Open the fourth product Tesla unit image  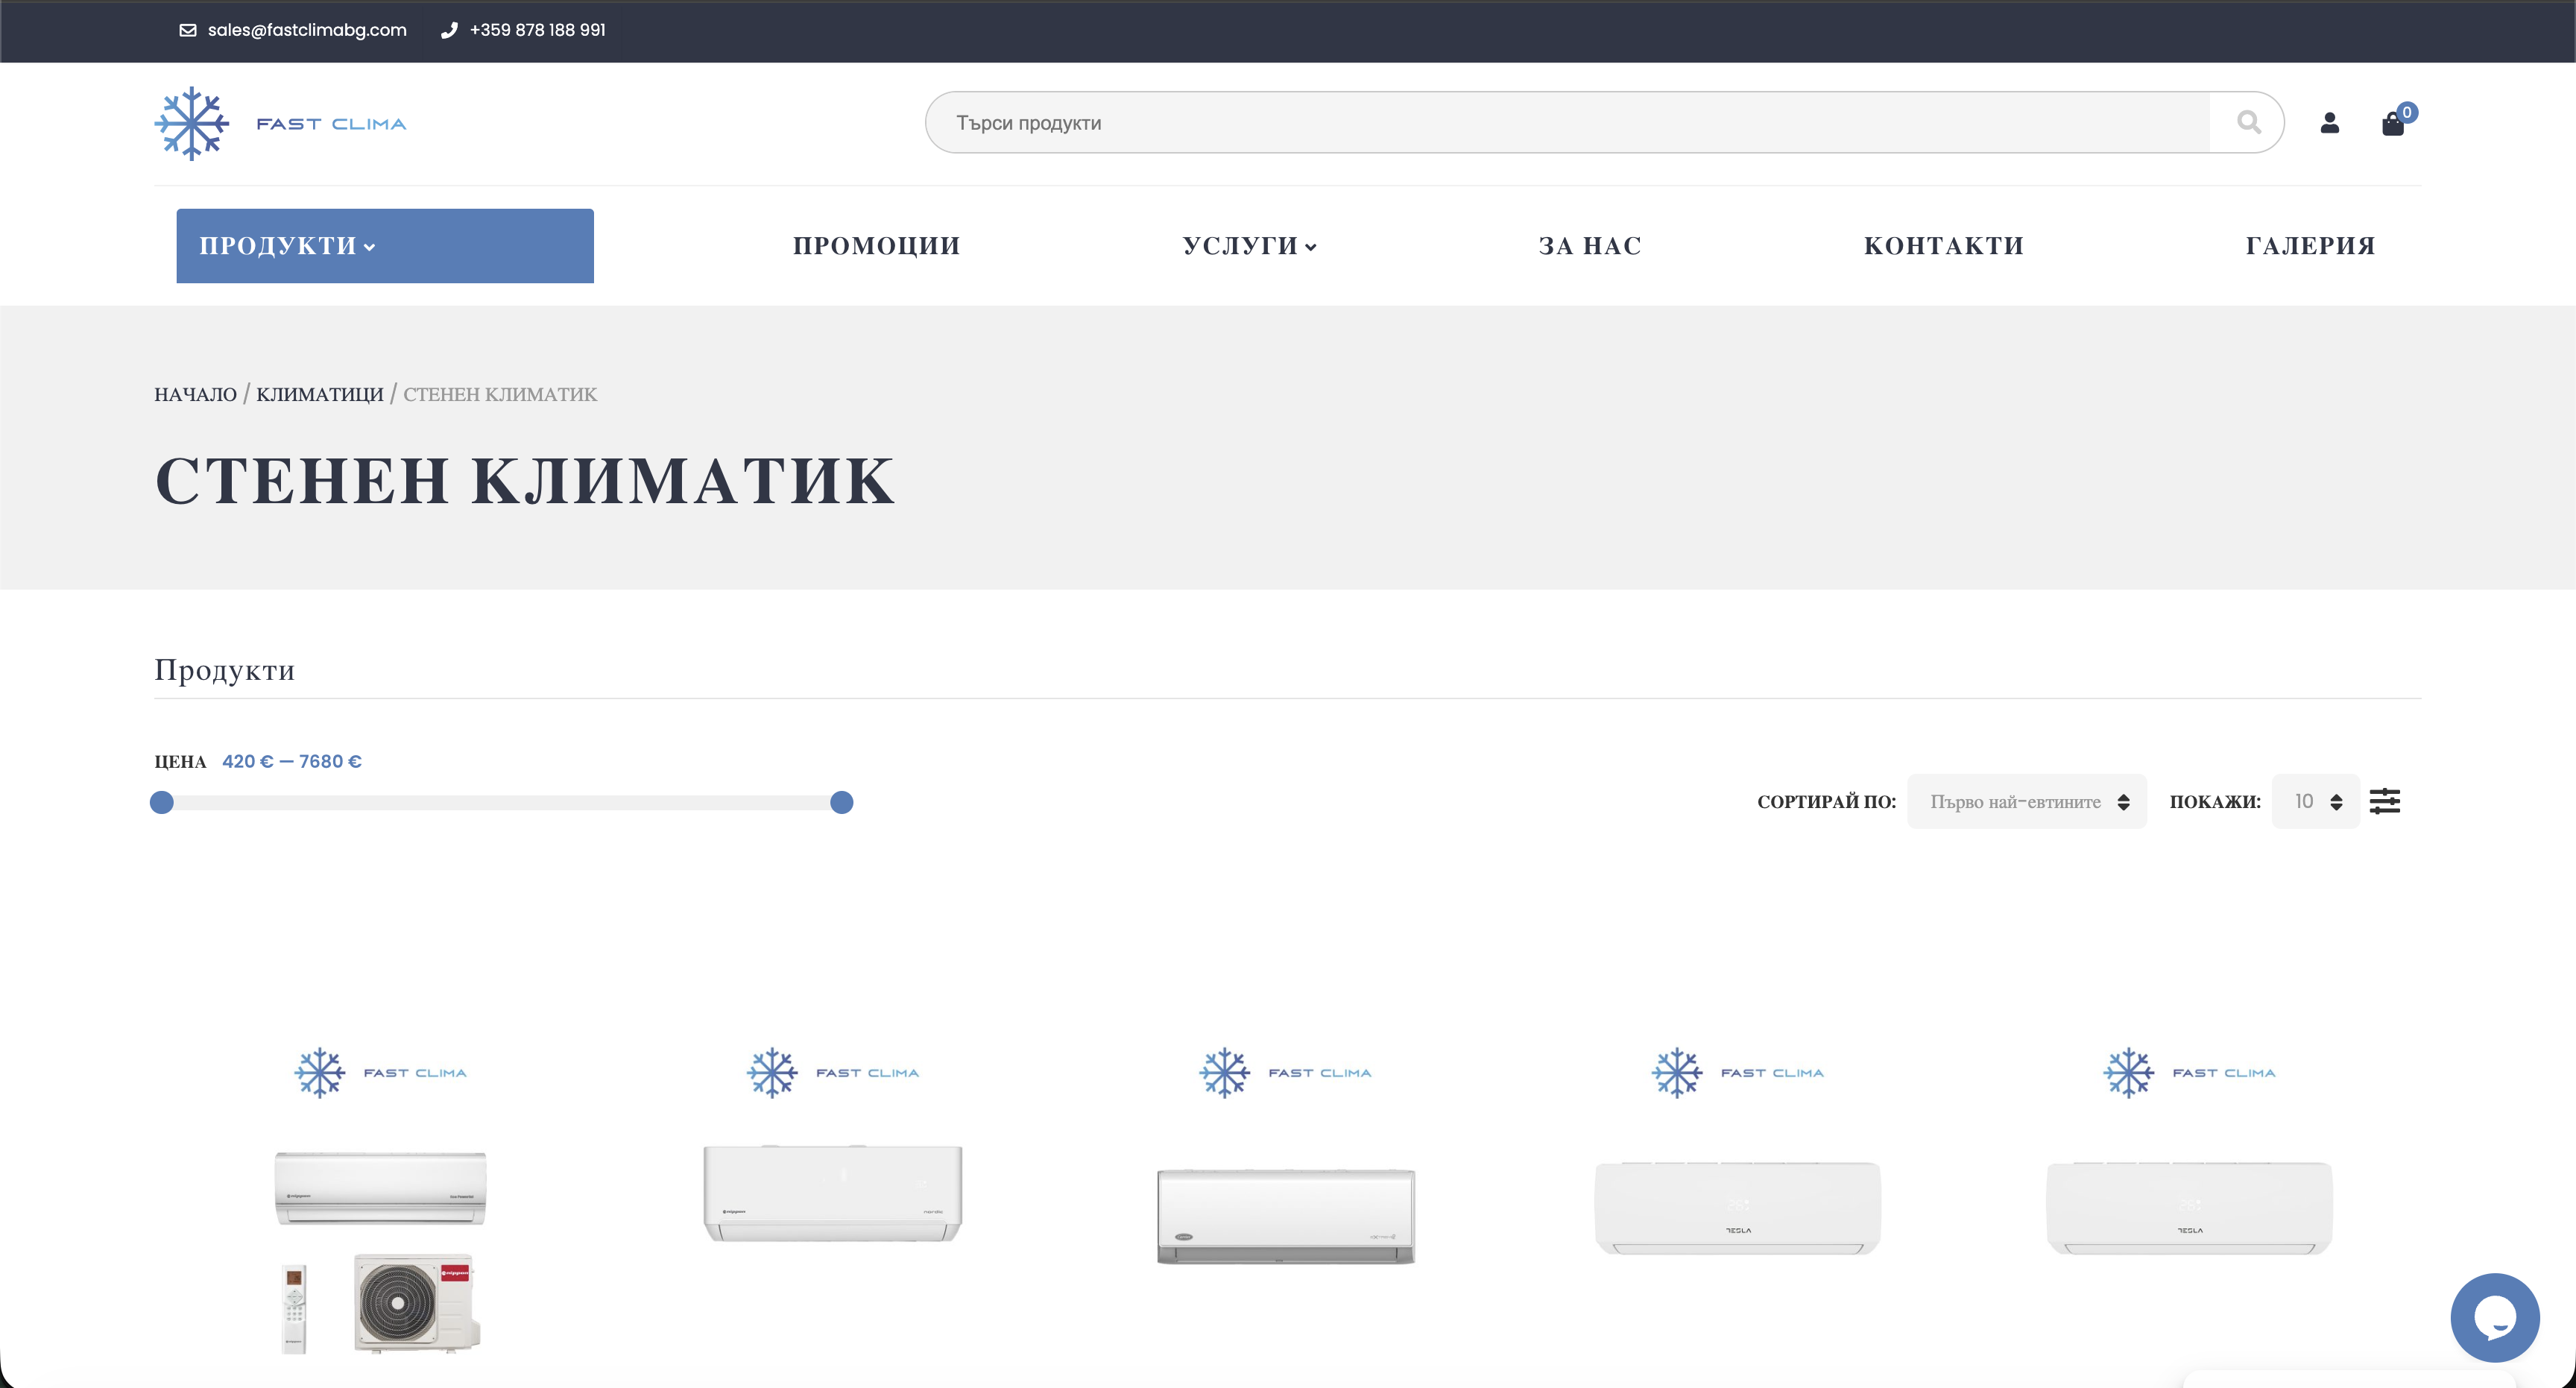coord(1737,1208)
